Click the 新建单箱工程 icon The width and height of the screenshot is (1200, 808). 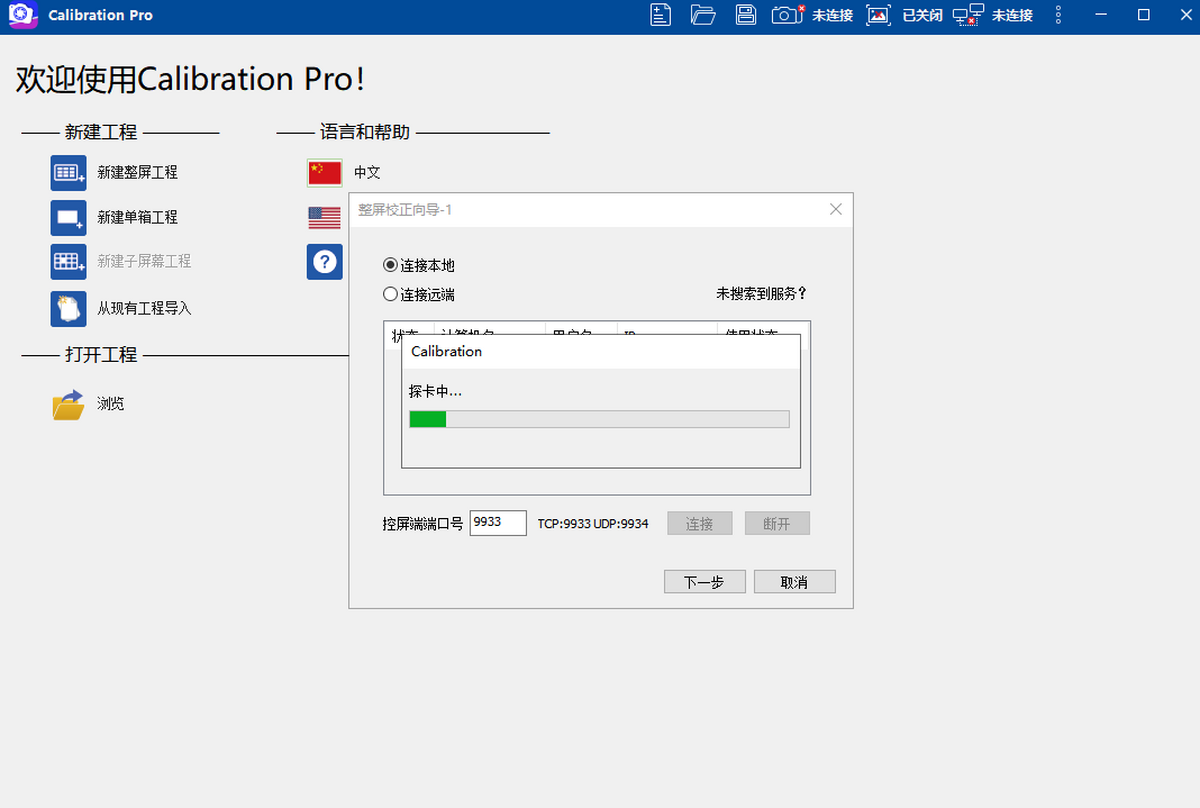[69, 217]
